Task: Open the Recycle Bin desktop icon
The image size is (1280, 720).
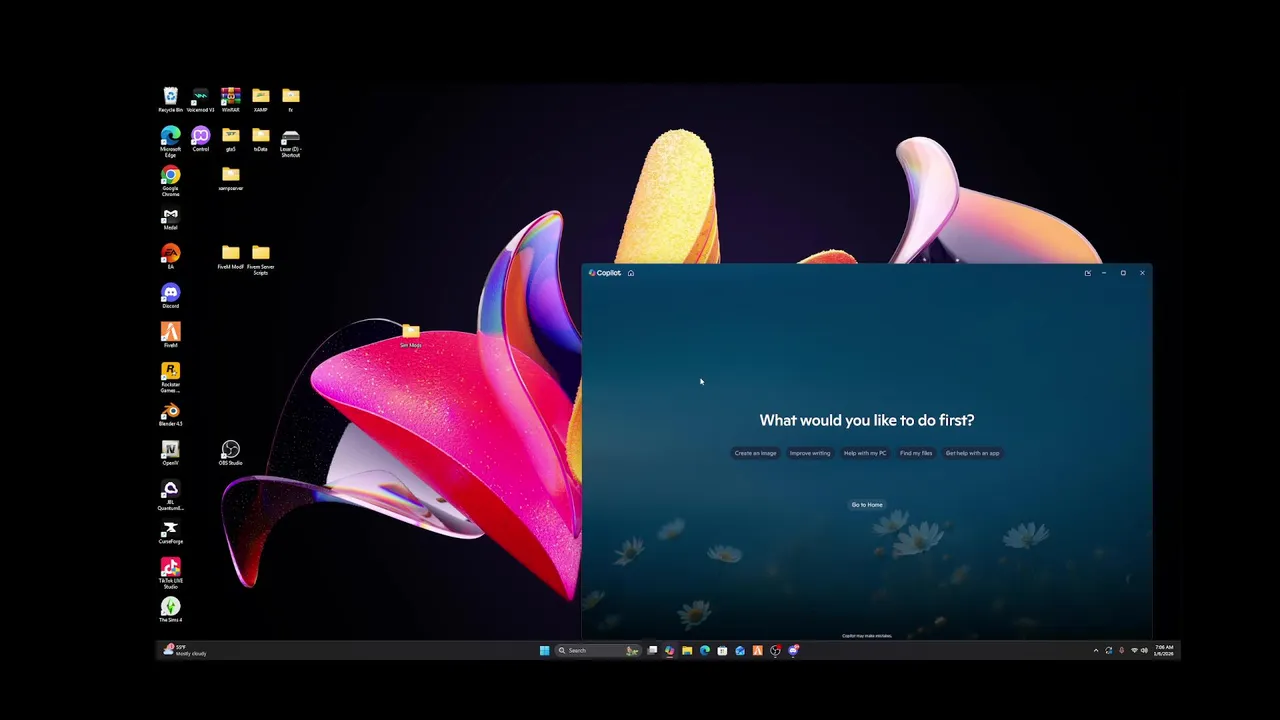Action: tap(170, 99)
